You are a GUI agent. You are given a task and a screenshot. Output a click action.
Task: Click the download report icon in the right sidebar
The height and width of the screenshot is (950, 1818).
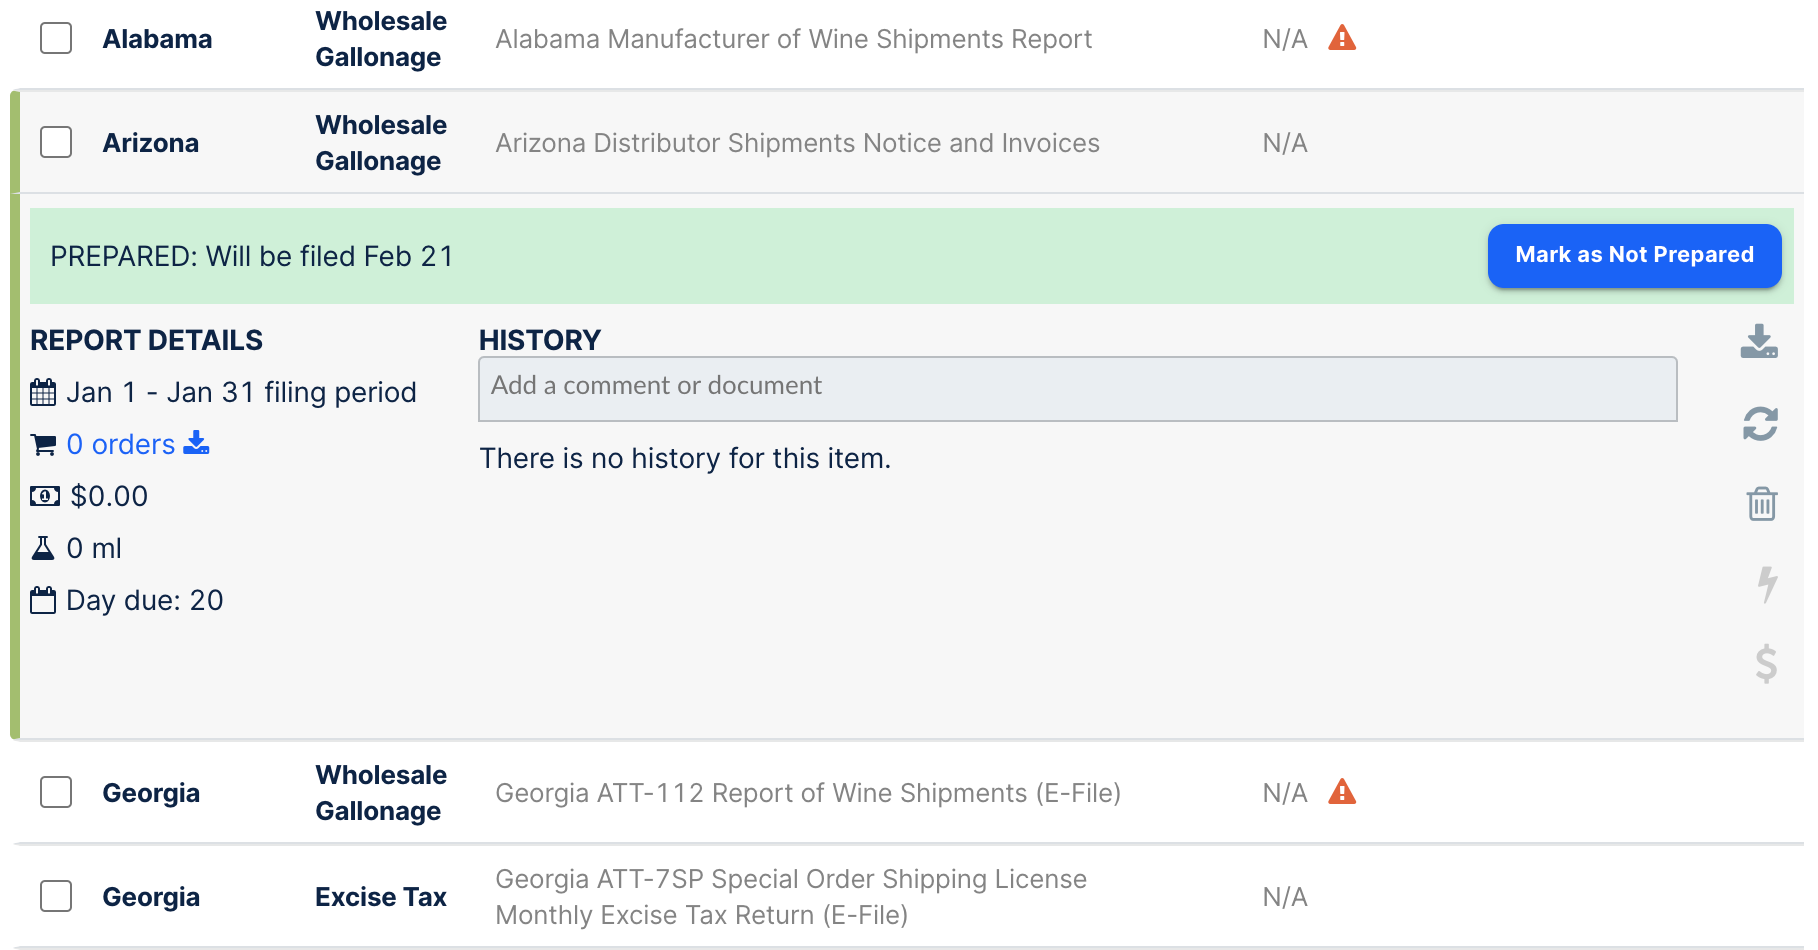coord(1759,342)
